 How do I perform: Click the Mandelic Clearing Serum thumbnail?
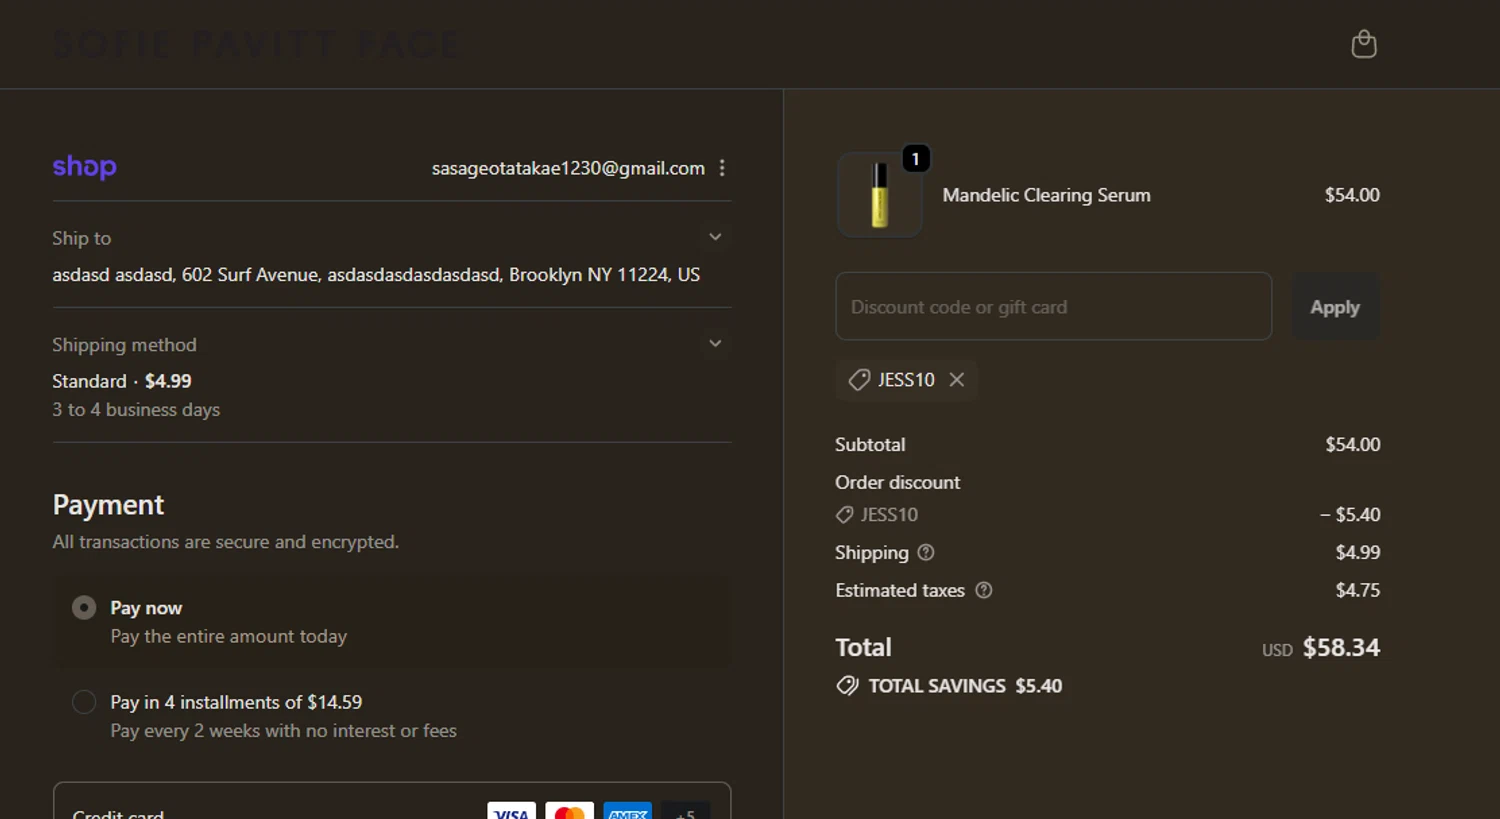click(879, 195)
